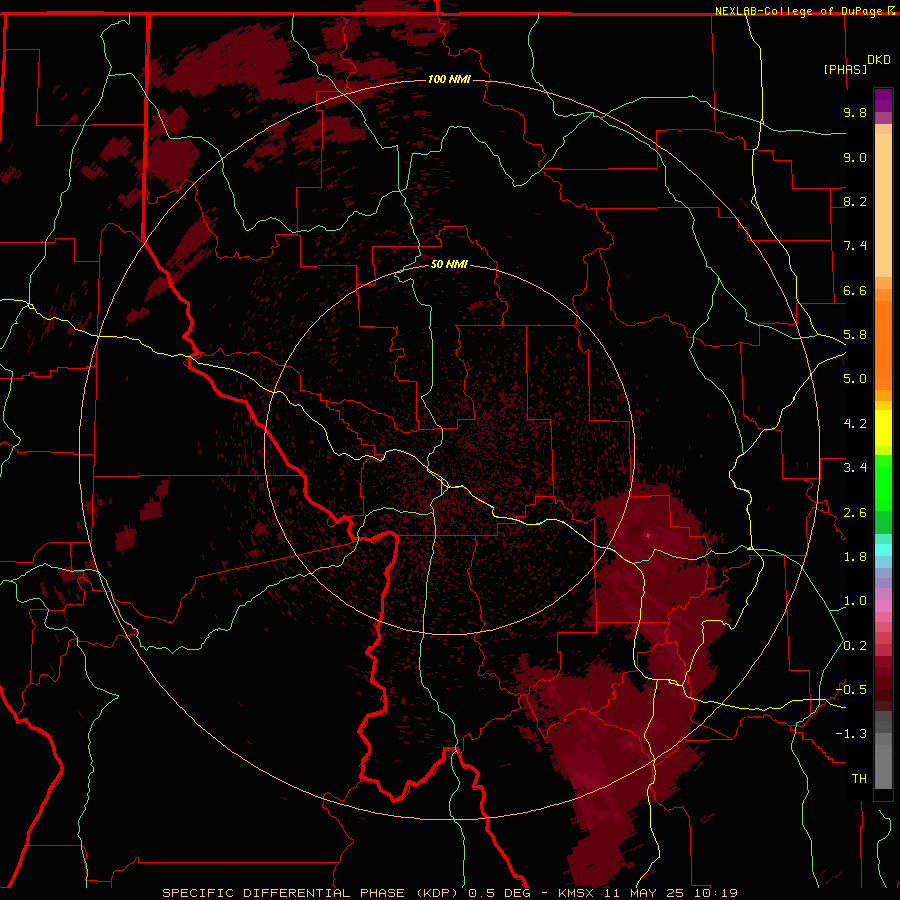Click the 1.0 value on color scale
The image size is (900, 900).
point(855,601)
